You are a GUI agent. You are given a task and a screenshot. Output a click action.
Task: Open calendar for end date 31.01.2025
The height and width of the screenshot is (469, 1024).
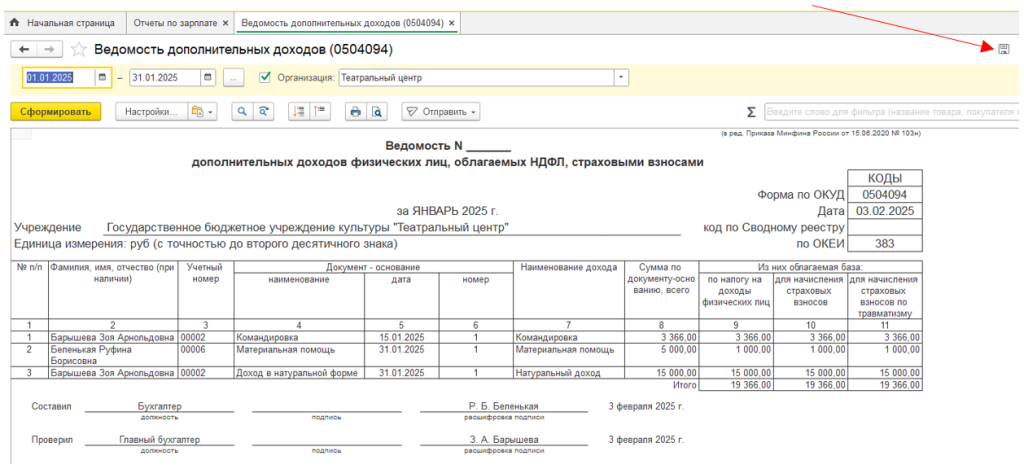point(208,78)
